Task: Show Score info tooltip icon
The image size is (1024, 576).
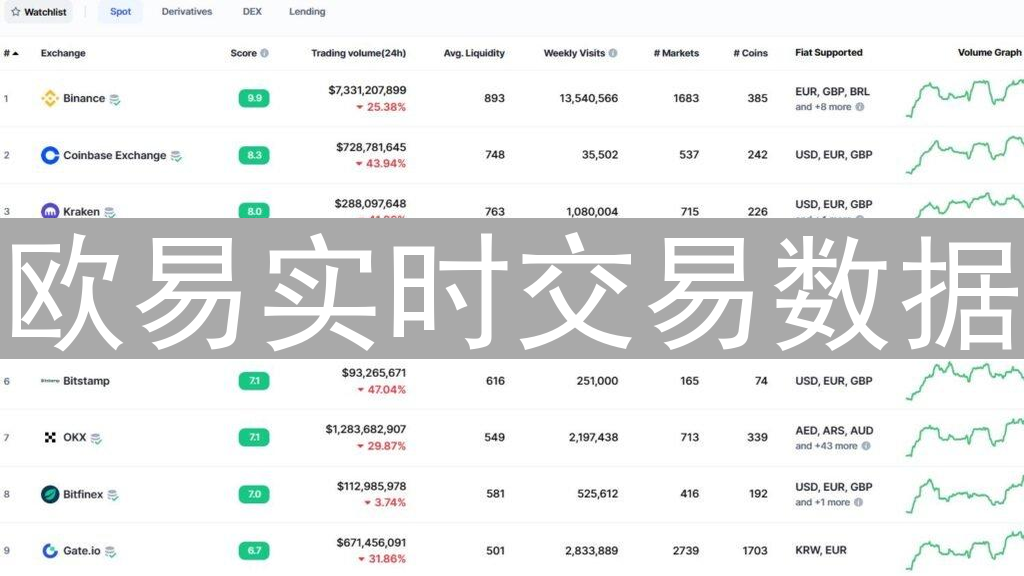Action: click(264, 53)
